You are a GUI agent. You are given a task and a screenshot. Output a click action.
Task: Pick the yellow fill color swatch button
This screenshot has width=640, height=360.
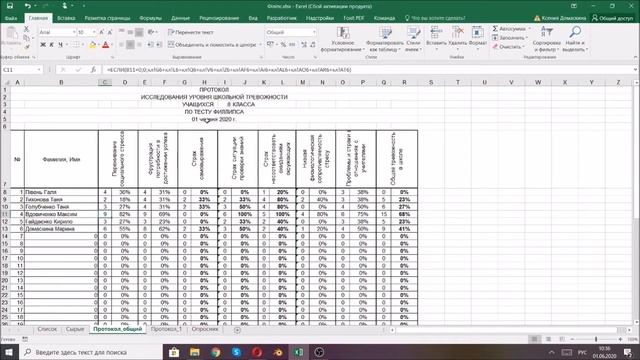93,45
